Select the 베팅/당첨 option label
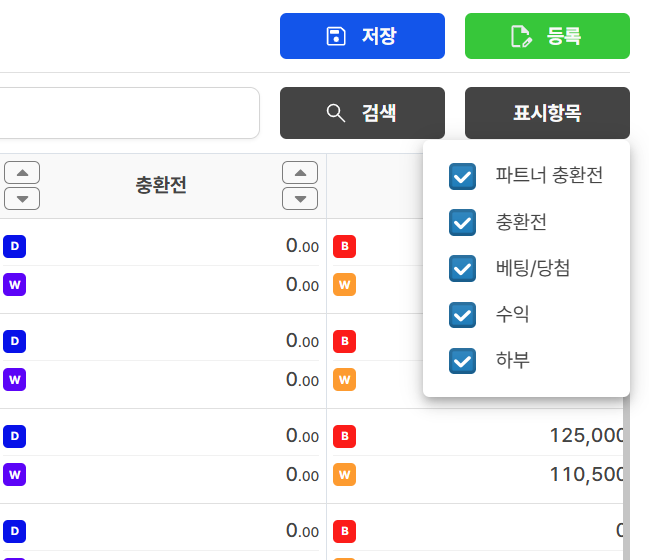 pyautogui.click(x=533, y=268)
